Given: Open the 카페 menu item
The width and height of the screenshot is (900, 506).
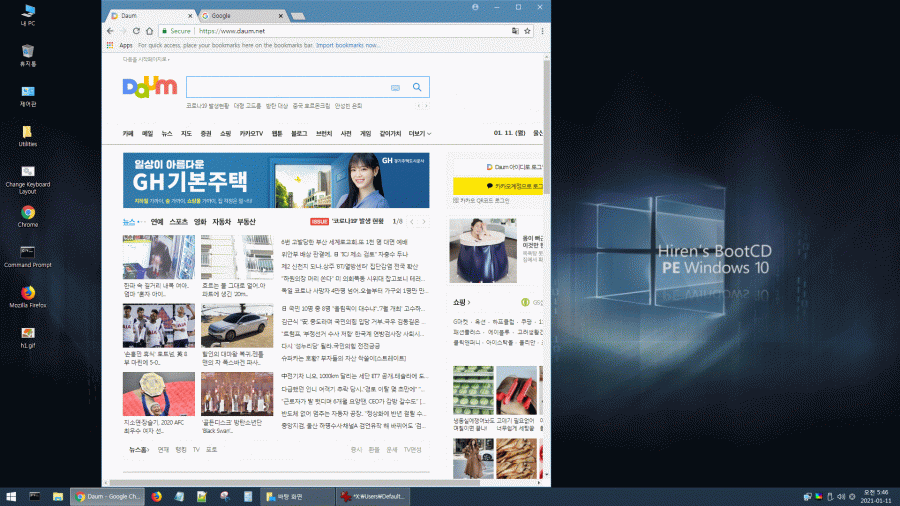Looking at the screenshot, I should [127, 134].
